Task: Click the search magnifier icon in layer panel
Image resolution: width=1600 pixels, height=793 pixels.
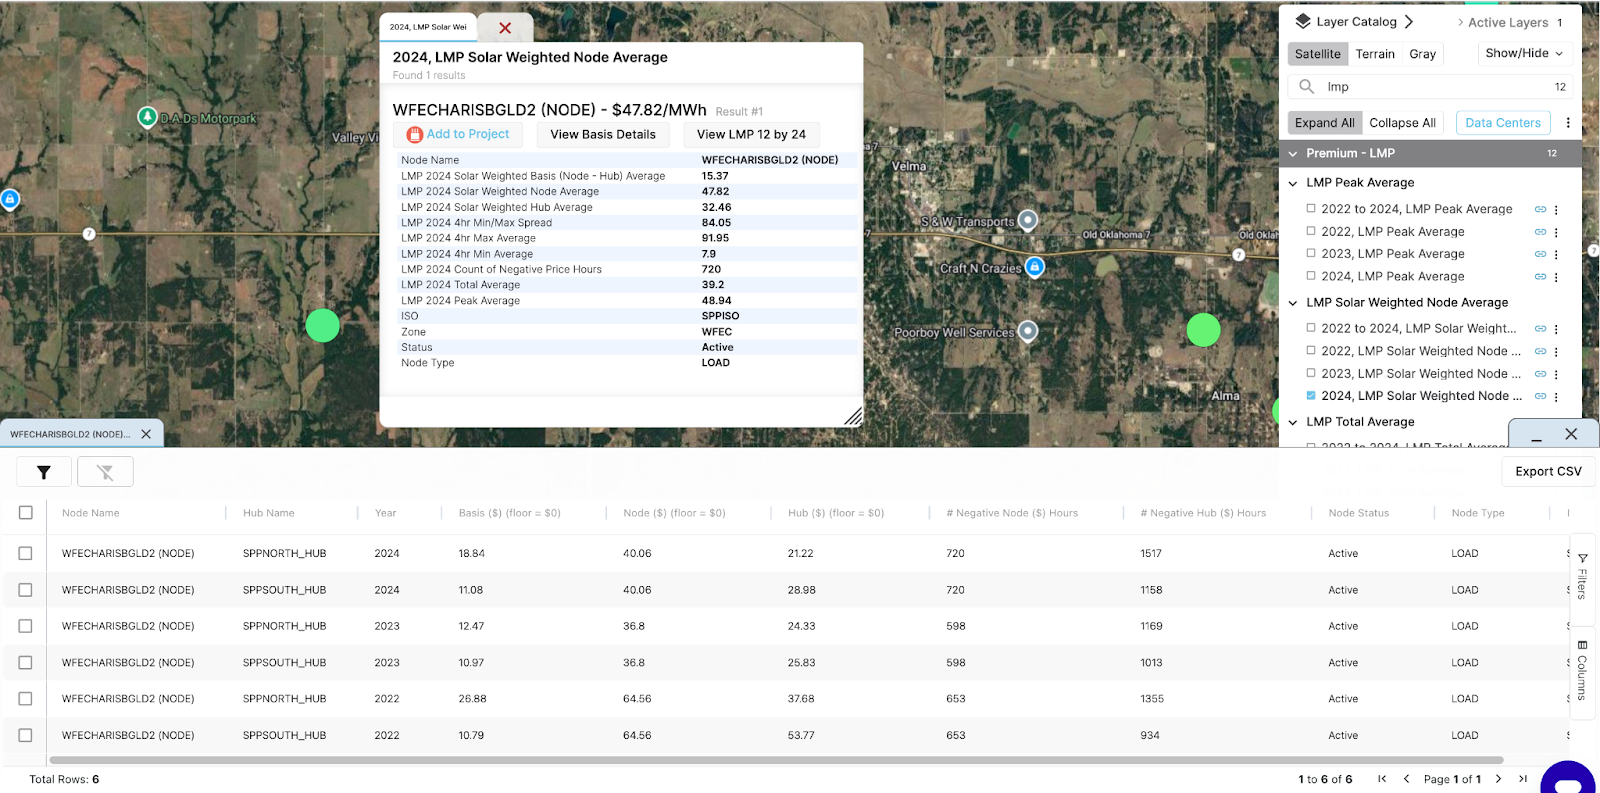Action: click(1306, 87)
